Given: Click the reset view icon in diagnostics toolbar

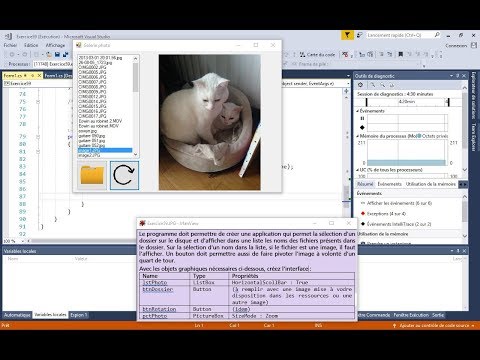Looking at the screenshot, I should tap(392, 85).
